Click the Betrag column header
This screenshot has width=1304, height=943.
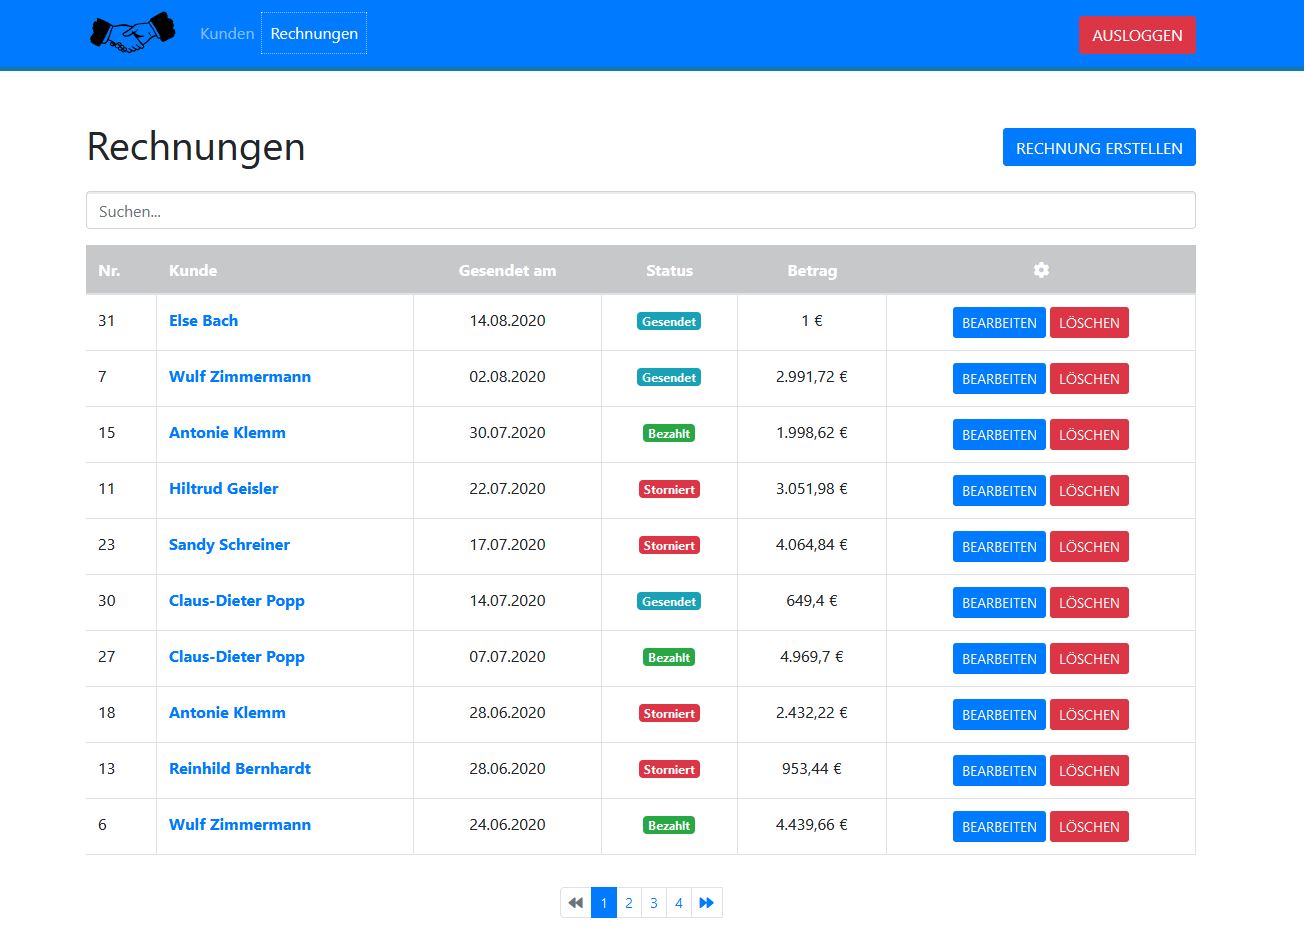pos(812,270)
